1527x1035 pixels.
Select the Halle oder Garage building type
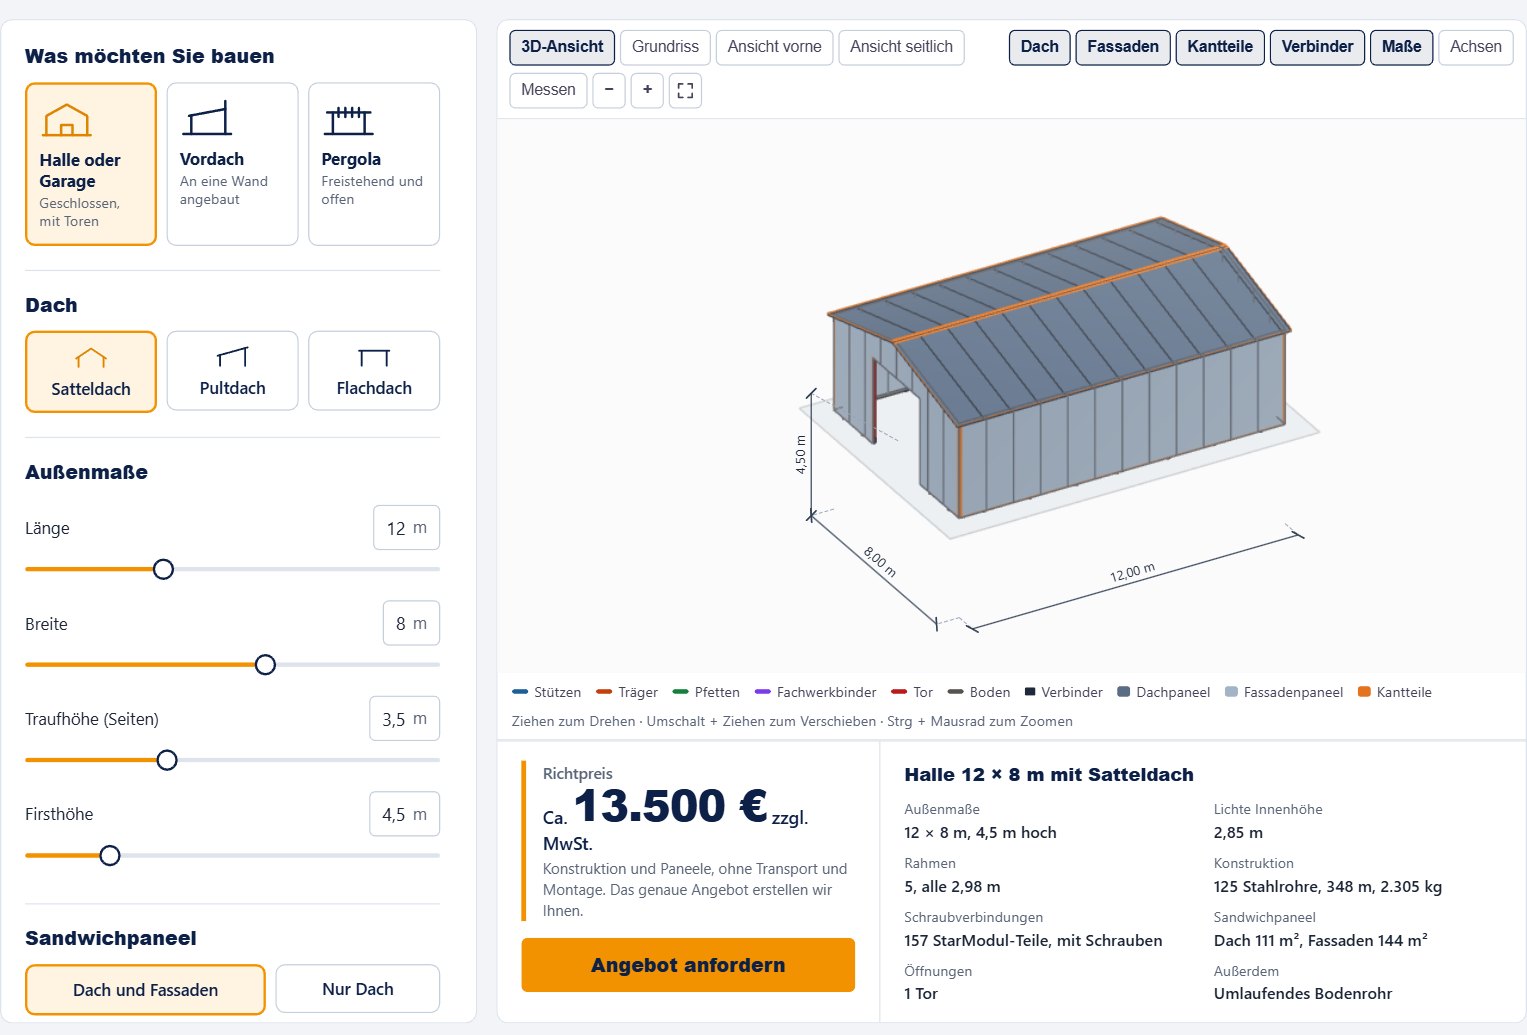(x=91, y=164)
